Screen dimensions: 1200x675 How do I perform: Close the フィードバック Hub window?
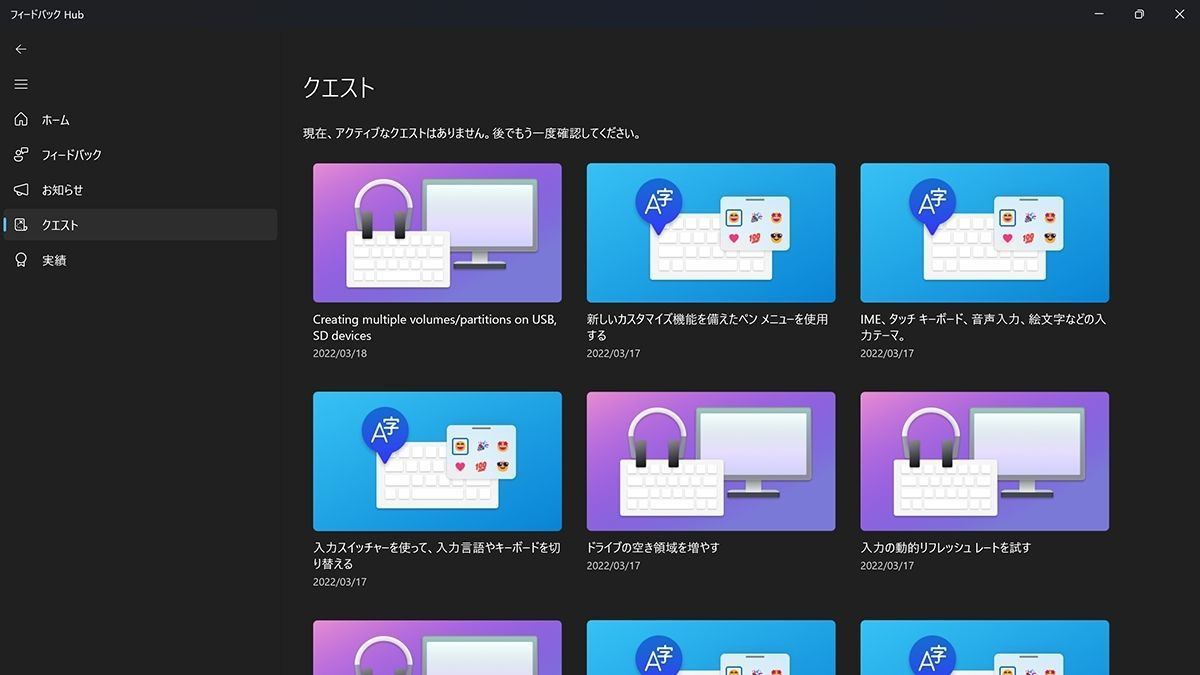coord(1180,15)
